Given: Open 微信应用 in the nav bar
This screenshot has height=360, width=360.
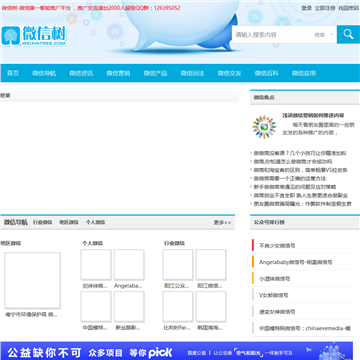Looking at the screenshot, I should [x=304, y=73].
